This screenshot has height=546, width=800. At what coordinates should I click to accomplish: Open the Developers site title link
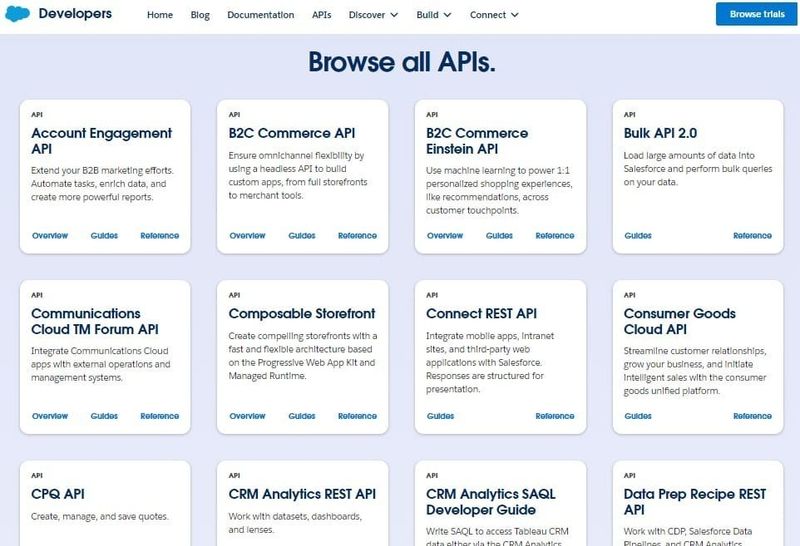(75, 14)
